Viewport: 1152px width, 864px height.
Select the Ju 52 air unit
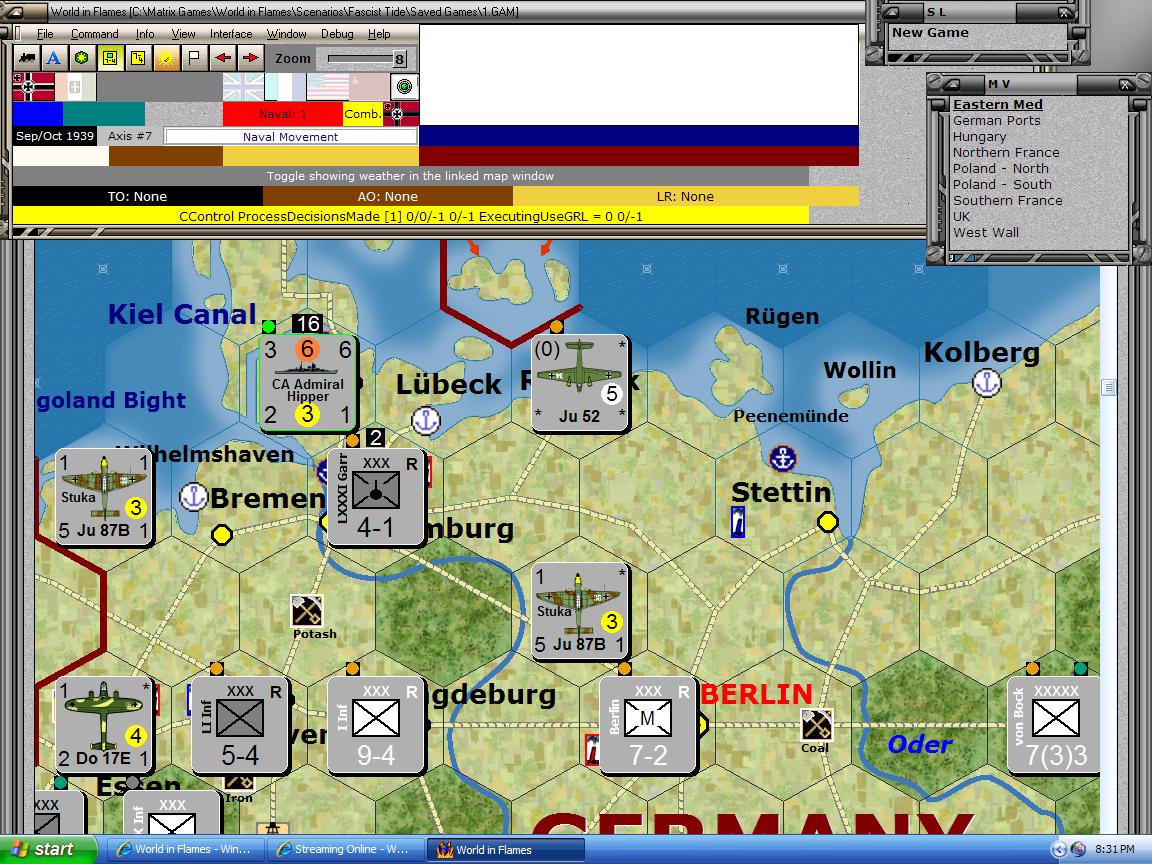580,383
